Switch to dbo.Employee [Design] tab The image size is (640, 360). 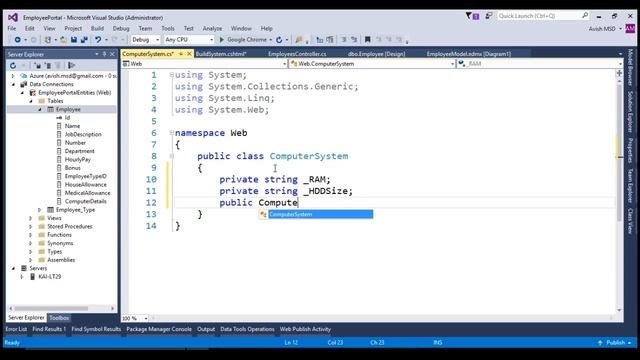coord(376,54)
